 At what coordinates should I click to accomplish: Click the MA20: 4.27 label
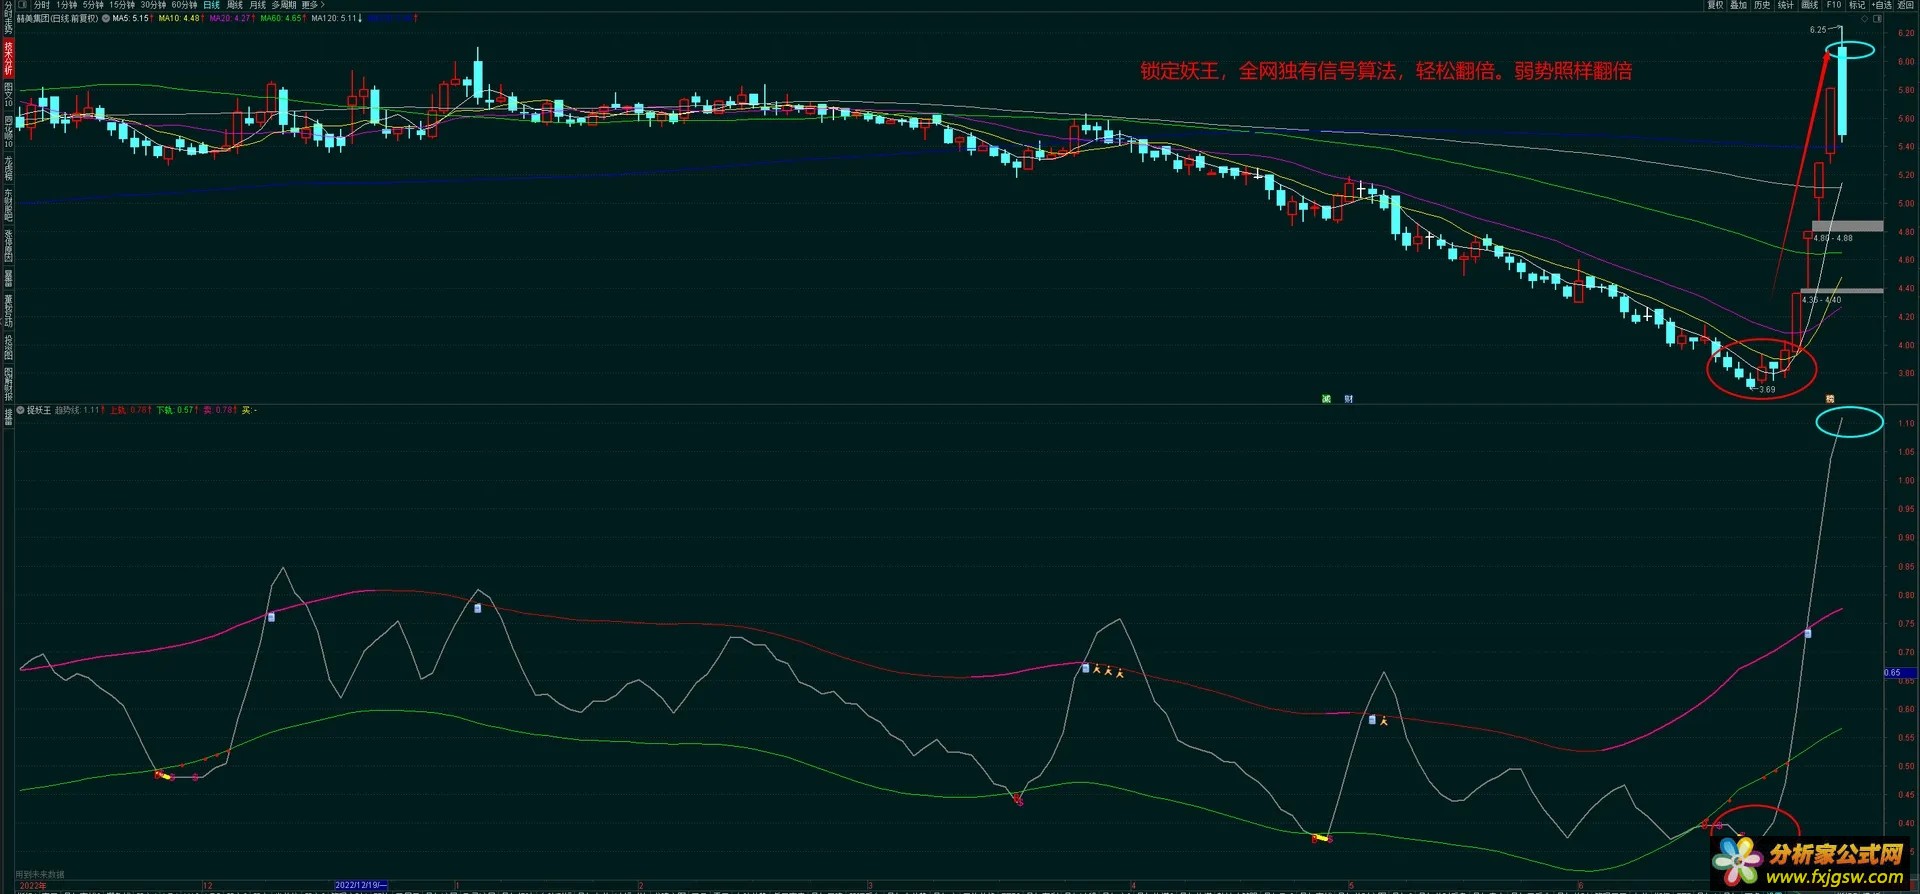tap(230, 18)
